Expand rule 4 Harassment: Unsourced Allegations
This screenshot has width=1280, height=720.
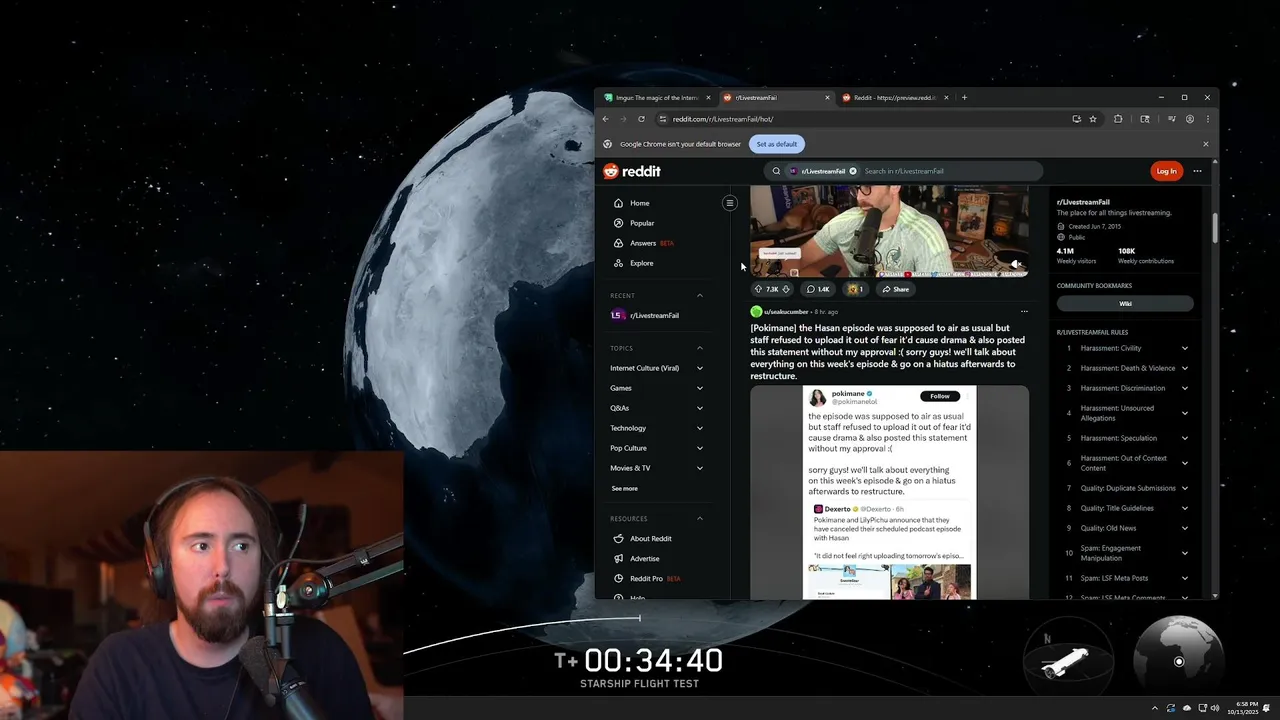pyautogui.click(x=1185, y=413)
